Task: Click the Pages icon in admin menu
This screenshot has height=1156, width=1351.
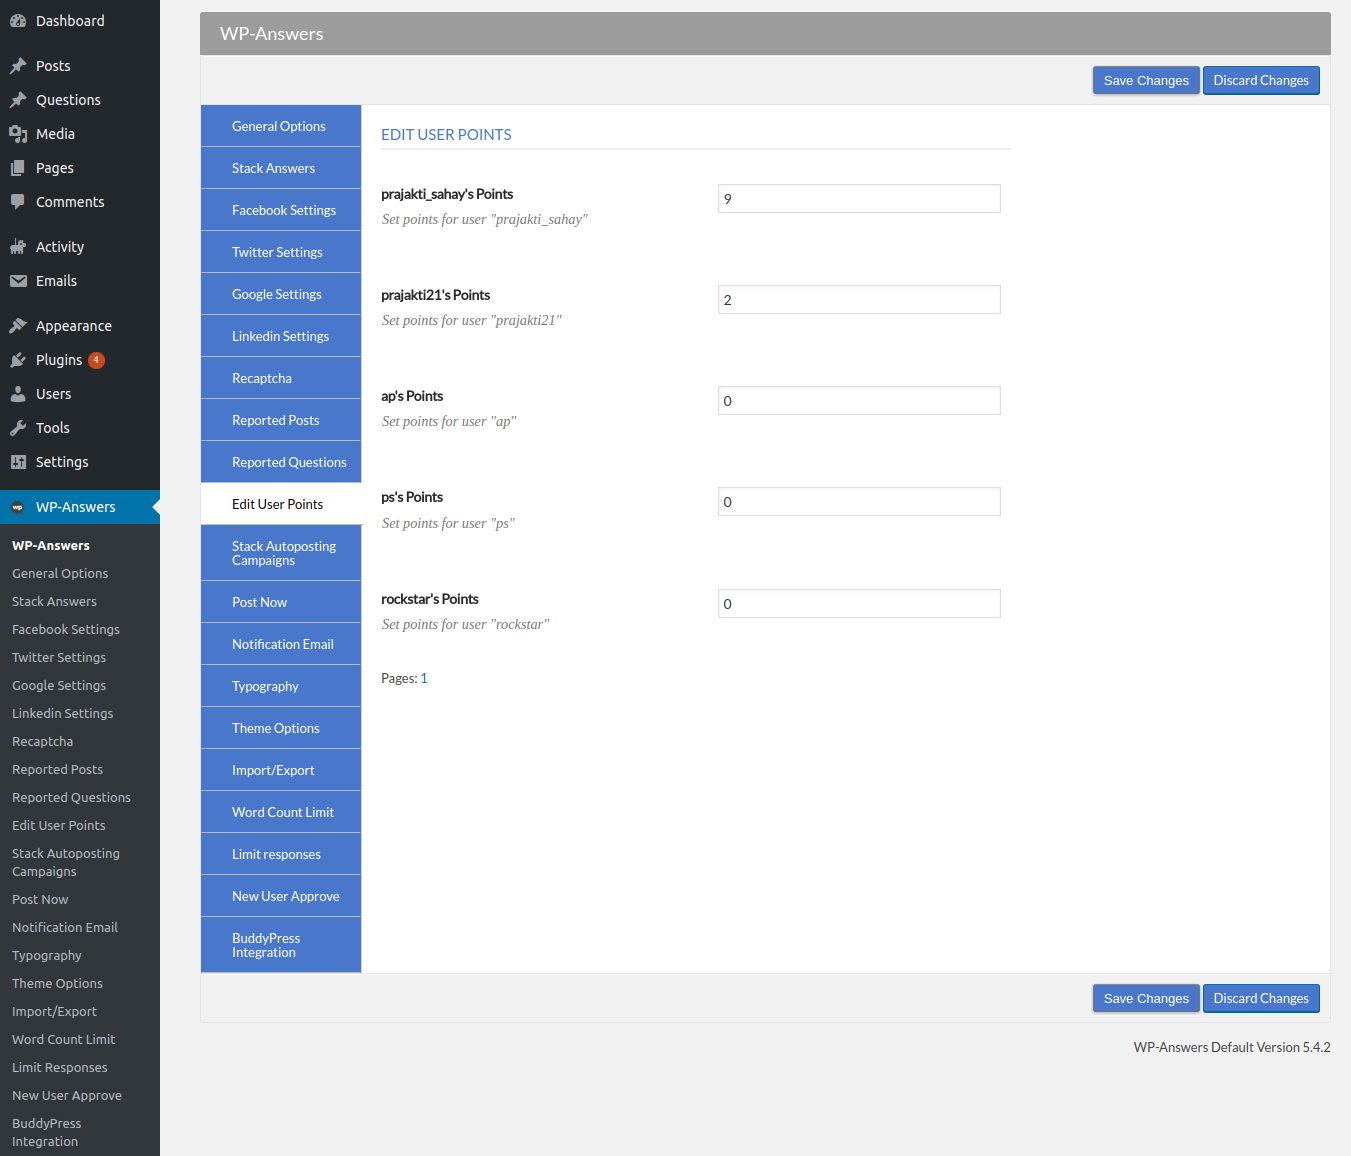Action: [x=18, y=168]
